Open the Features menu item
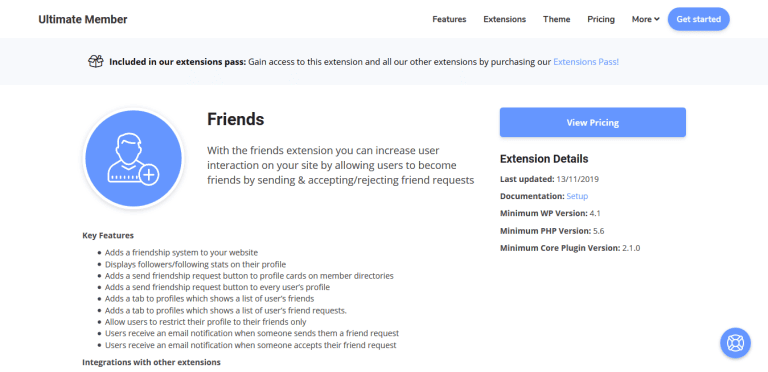Screen dimensions: 768x372 pyautogui.click(x=449, y=20)
